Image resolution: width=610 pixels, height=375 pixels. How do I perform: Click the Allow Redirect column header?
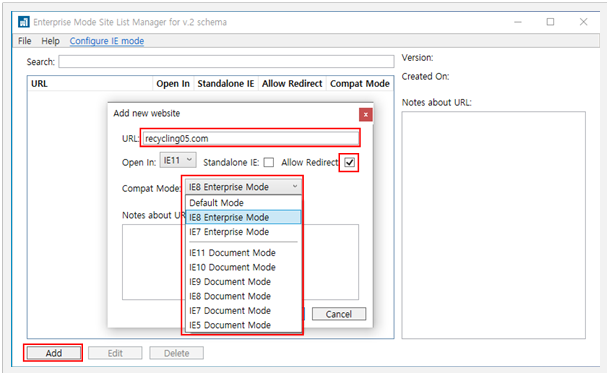292,84
